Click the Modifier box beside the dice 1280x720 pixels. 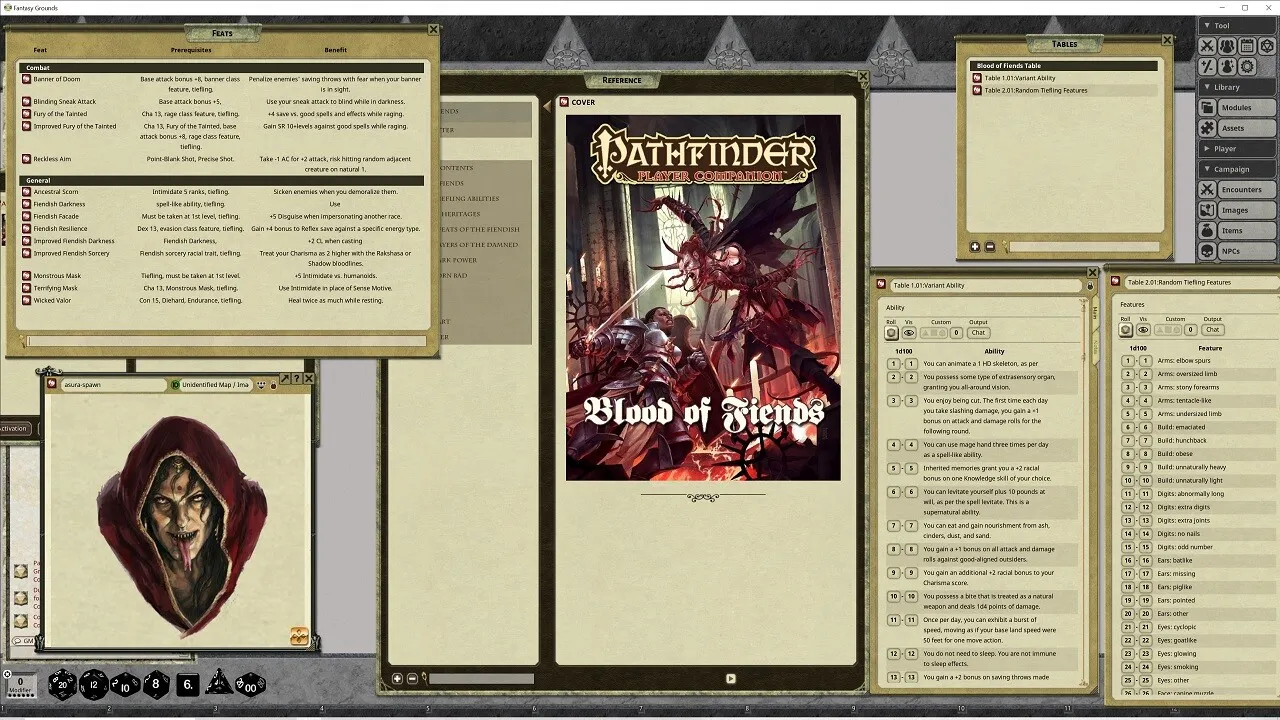(x=20, y=684)
